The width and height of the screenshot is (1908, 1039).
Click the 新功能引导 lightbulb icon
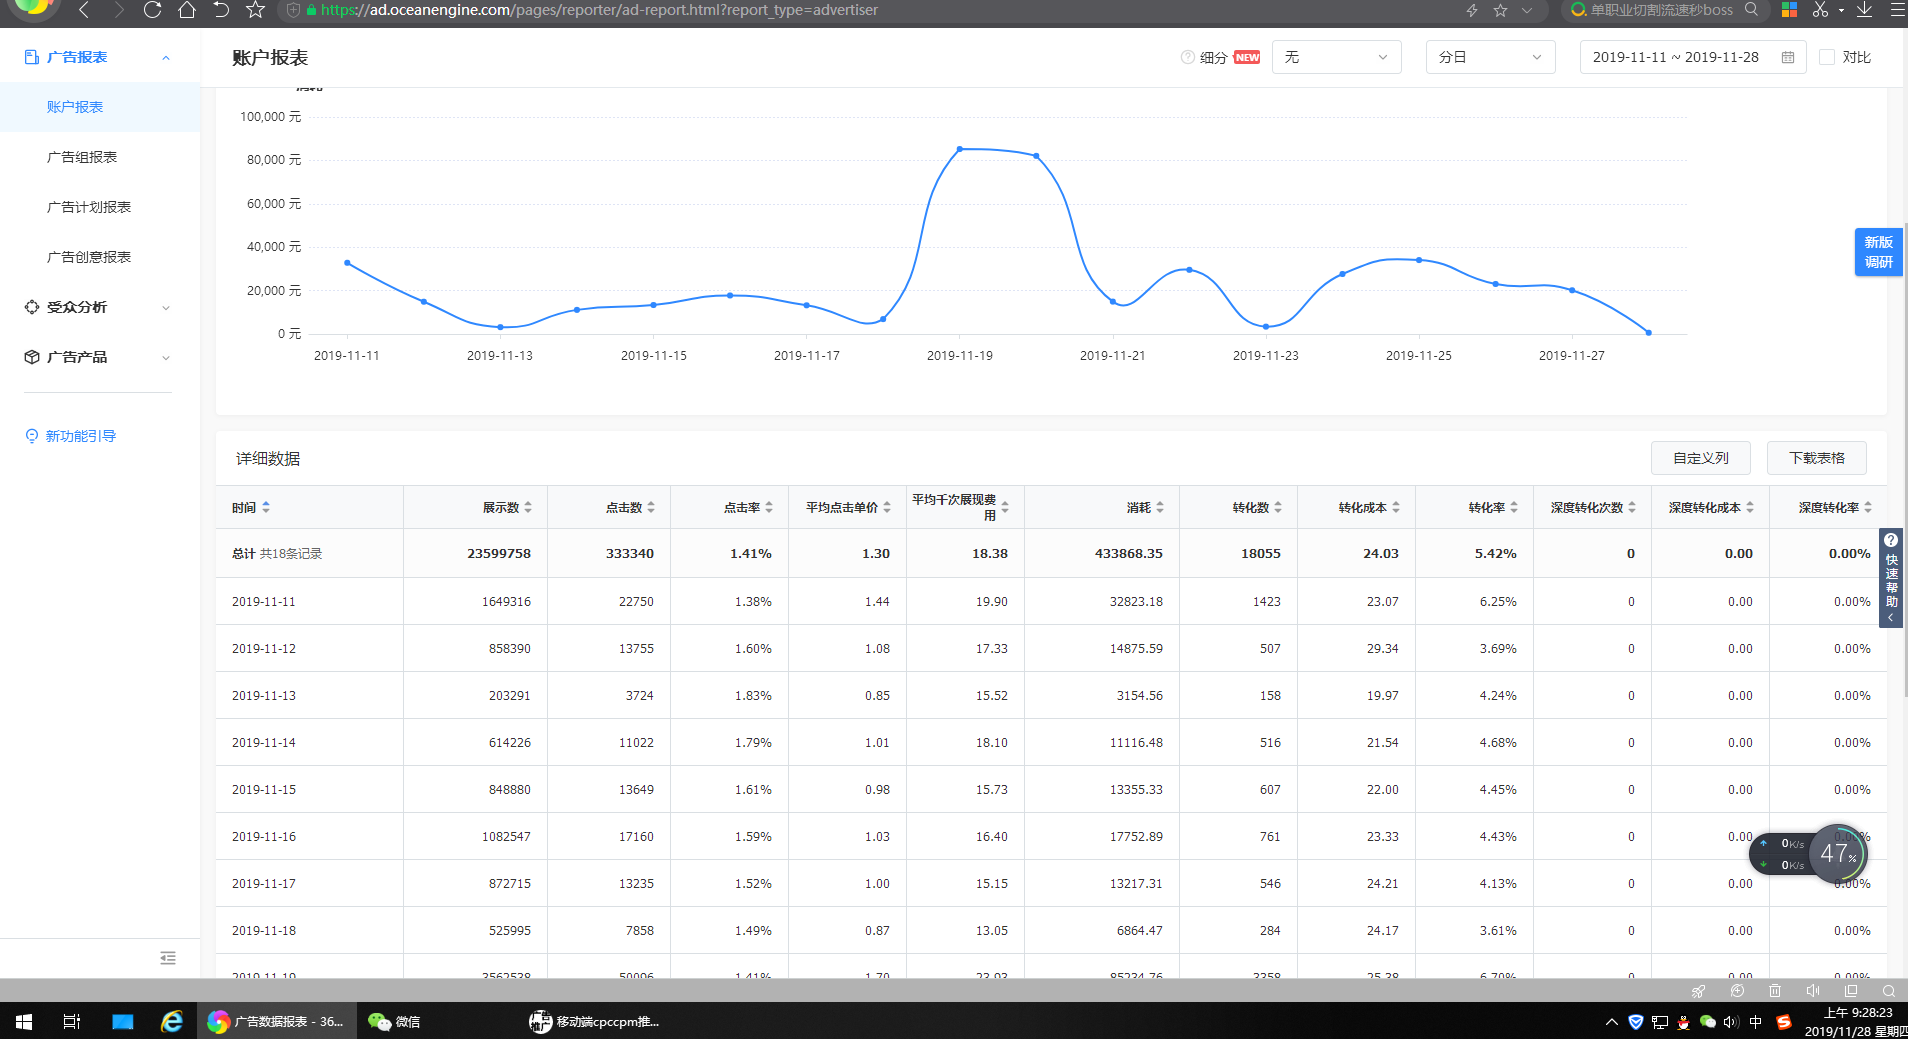[32, 436]
